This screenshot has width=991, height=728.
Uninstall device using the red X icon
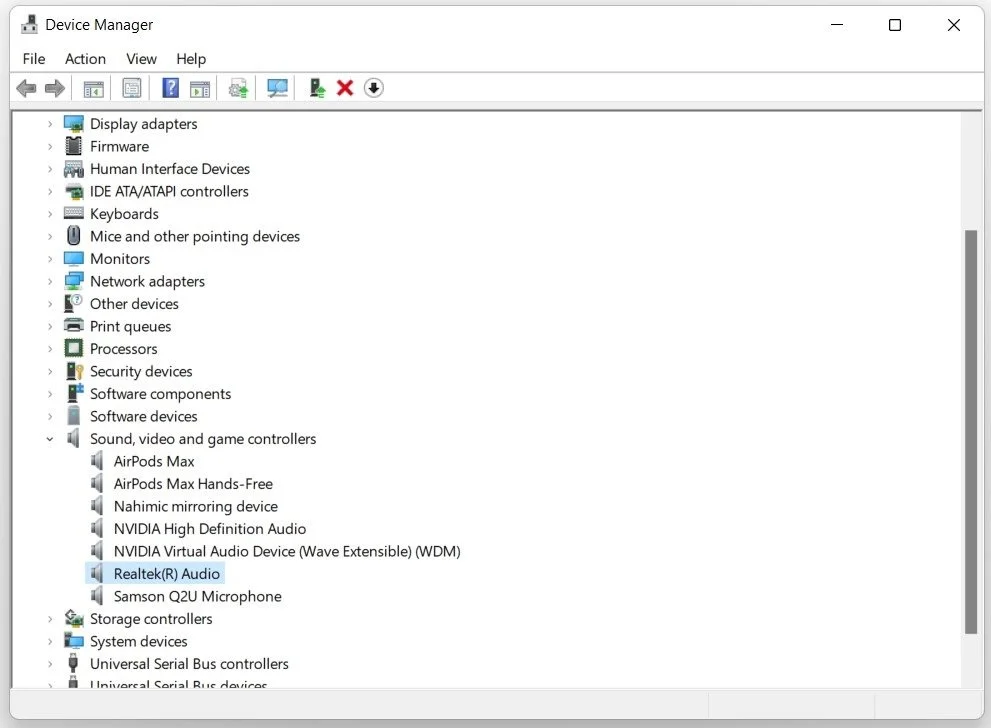(345, 88)
